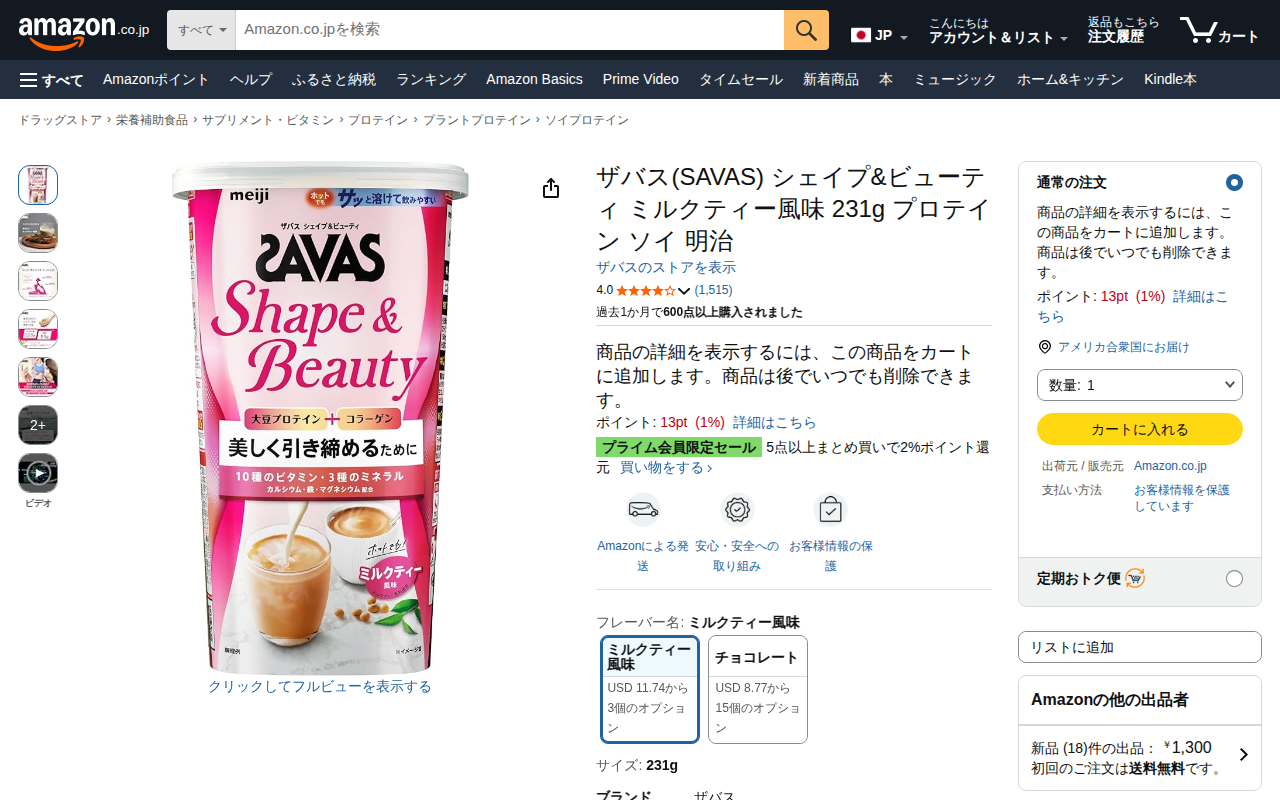Click the 定期おトク便 circular arrows icon
Screen dimensions: 1280x800
(x=1135, y=578)
